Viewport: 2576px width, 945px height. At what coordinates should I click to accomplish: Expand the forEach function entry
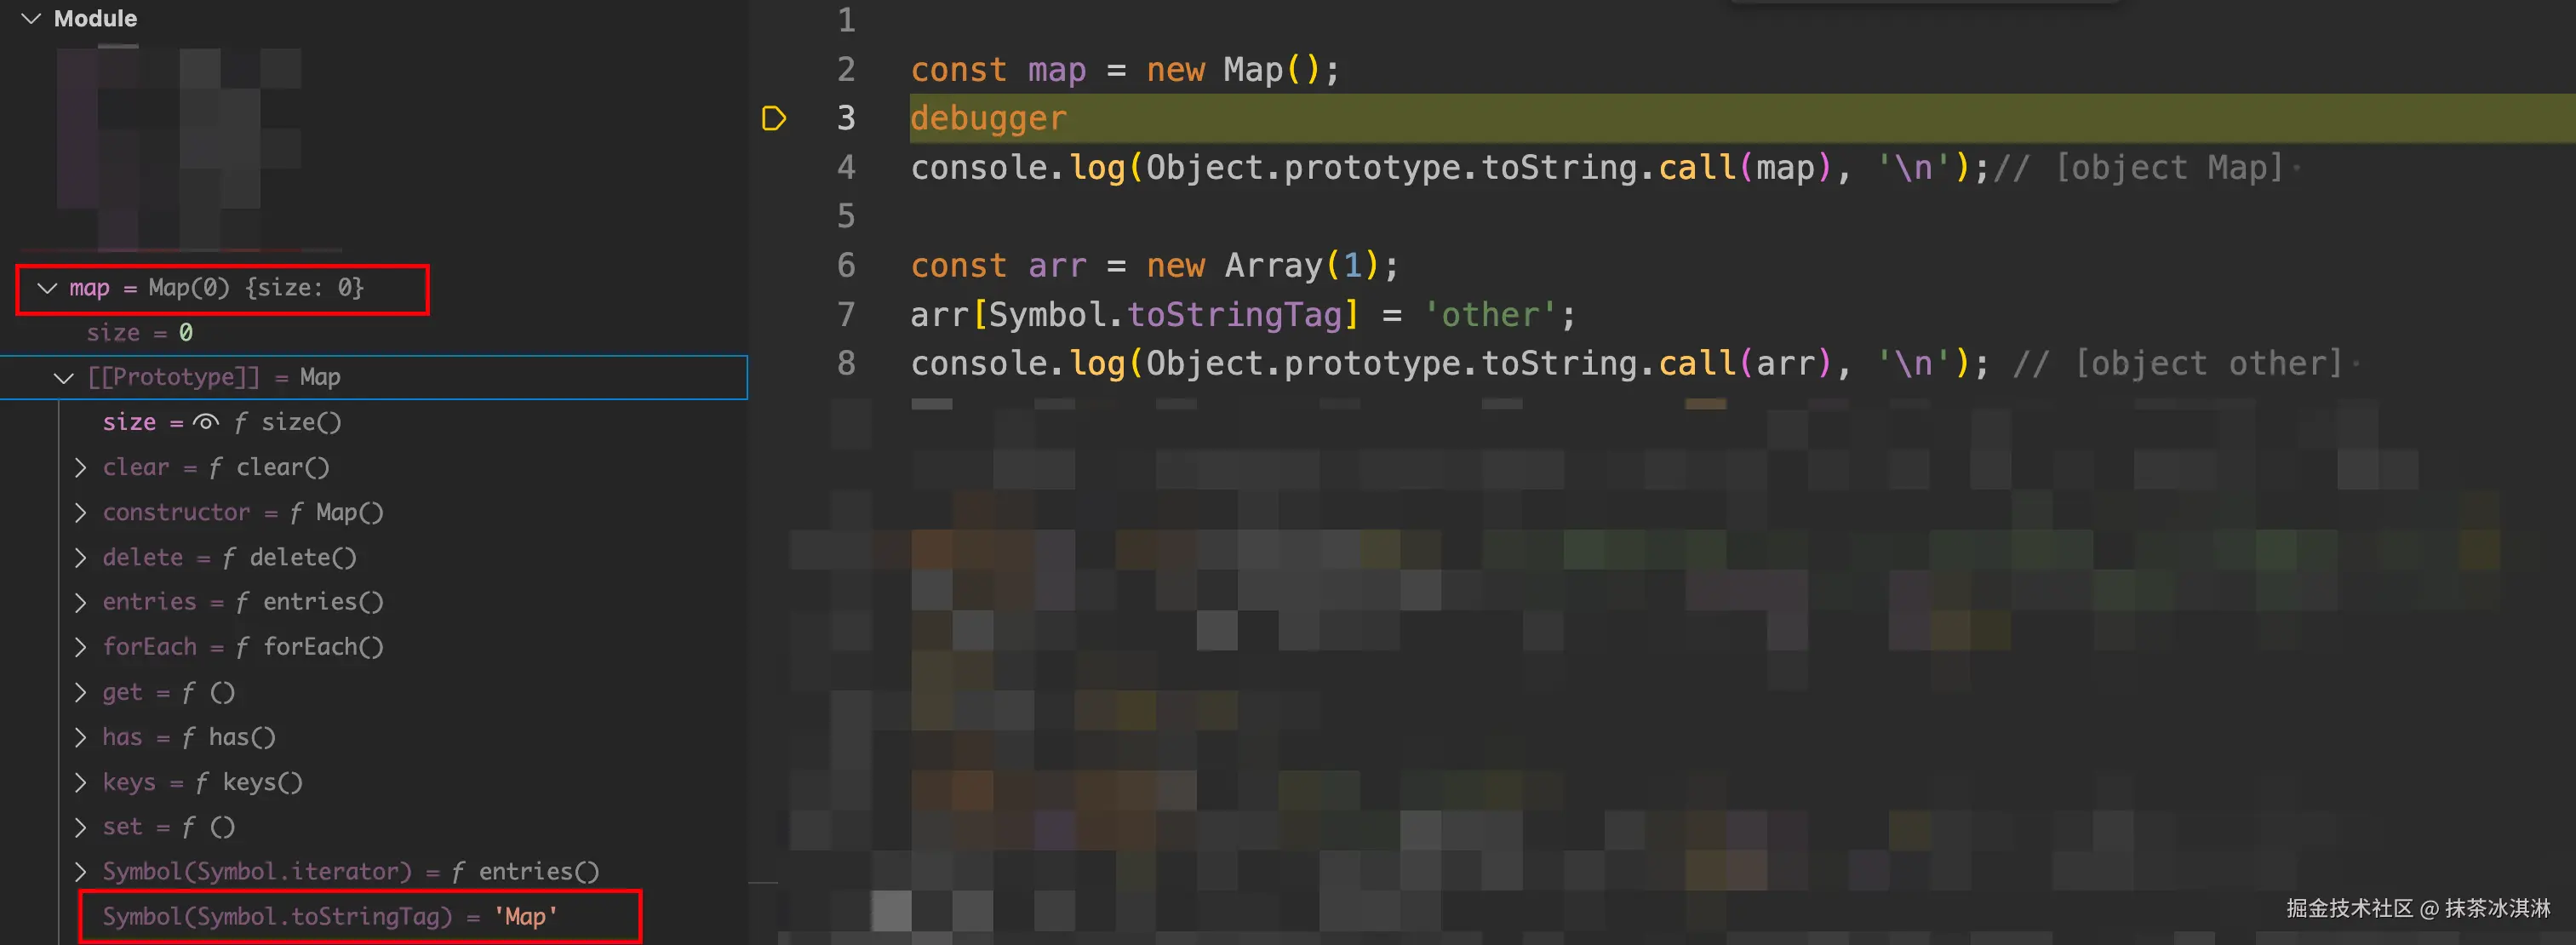click(81, 647)
